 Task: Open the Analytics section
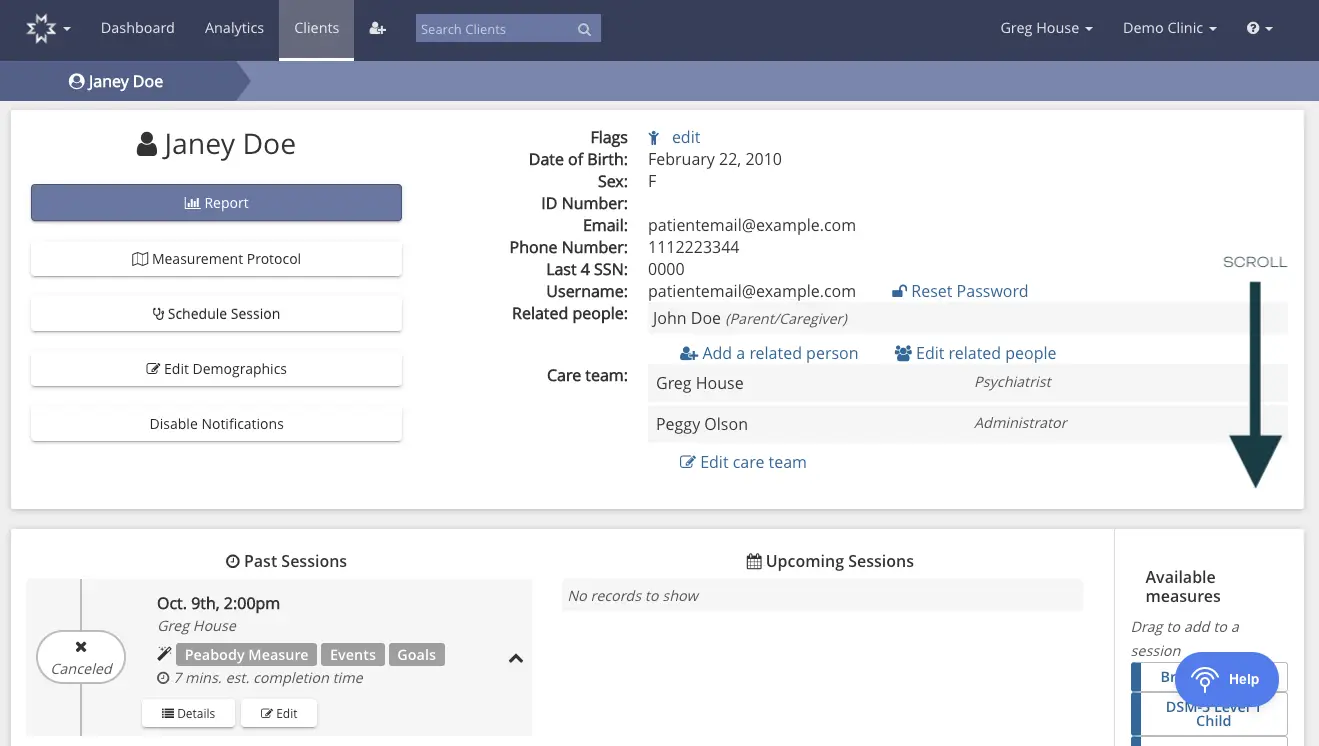click(x=234, y=28)
